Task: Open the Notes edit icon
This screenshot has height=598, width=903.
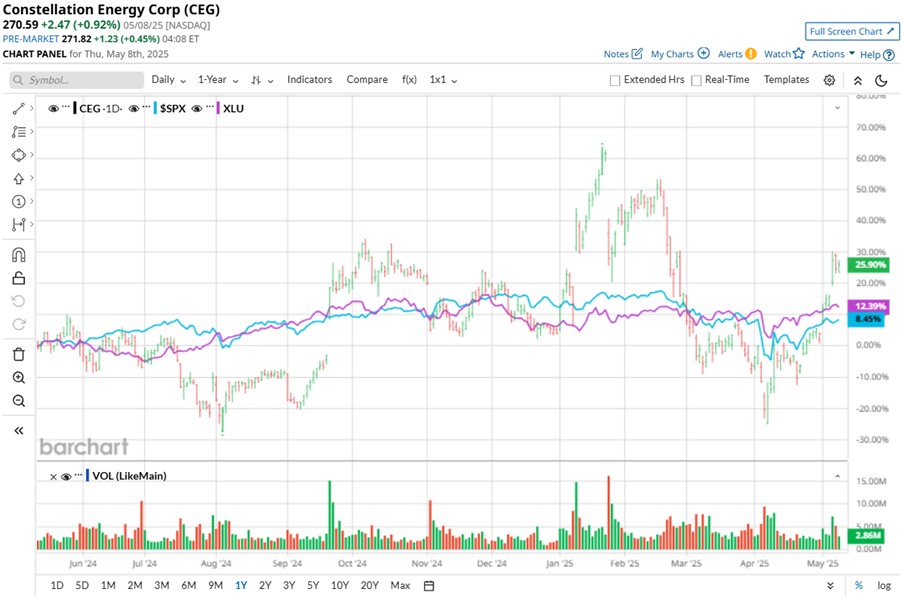Action: 637,54
